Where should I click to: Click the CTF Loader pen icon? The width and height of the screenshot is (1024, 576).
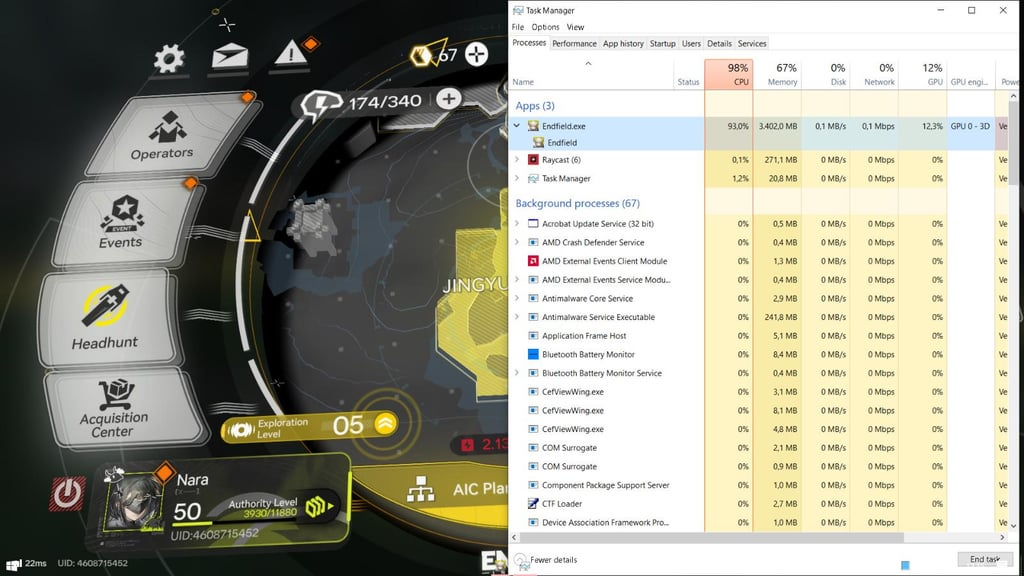pos(533,504)
